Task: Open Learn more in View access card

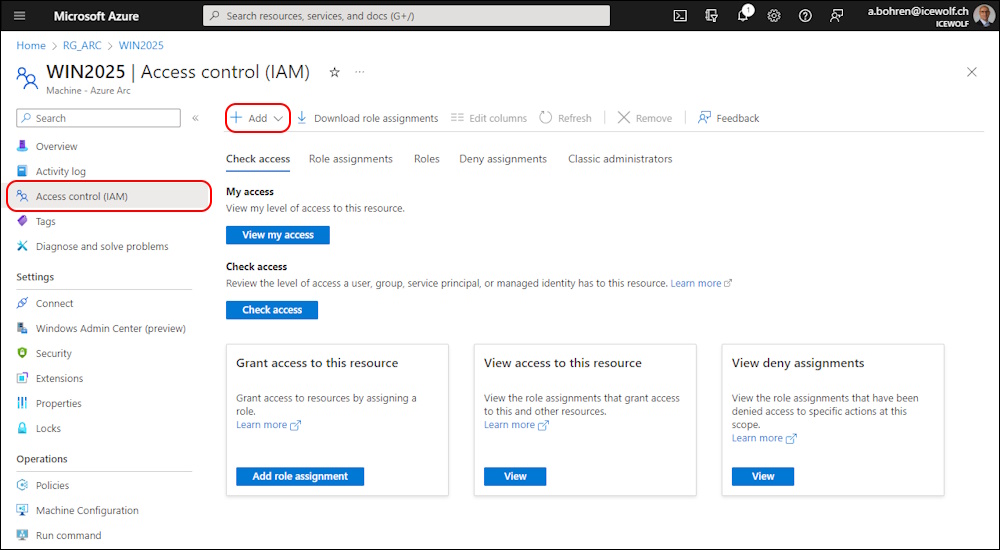Action: click(x=516, y=425)
